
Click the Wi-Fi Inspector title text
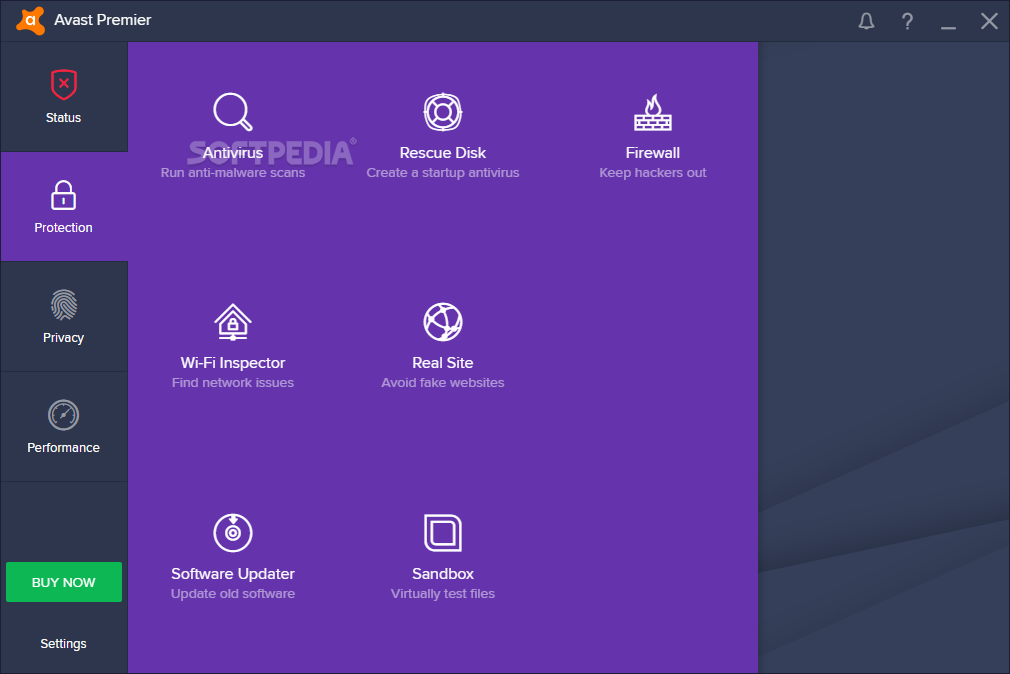(x=233, y=363)
